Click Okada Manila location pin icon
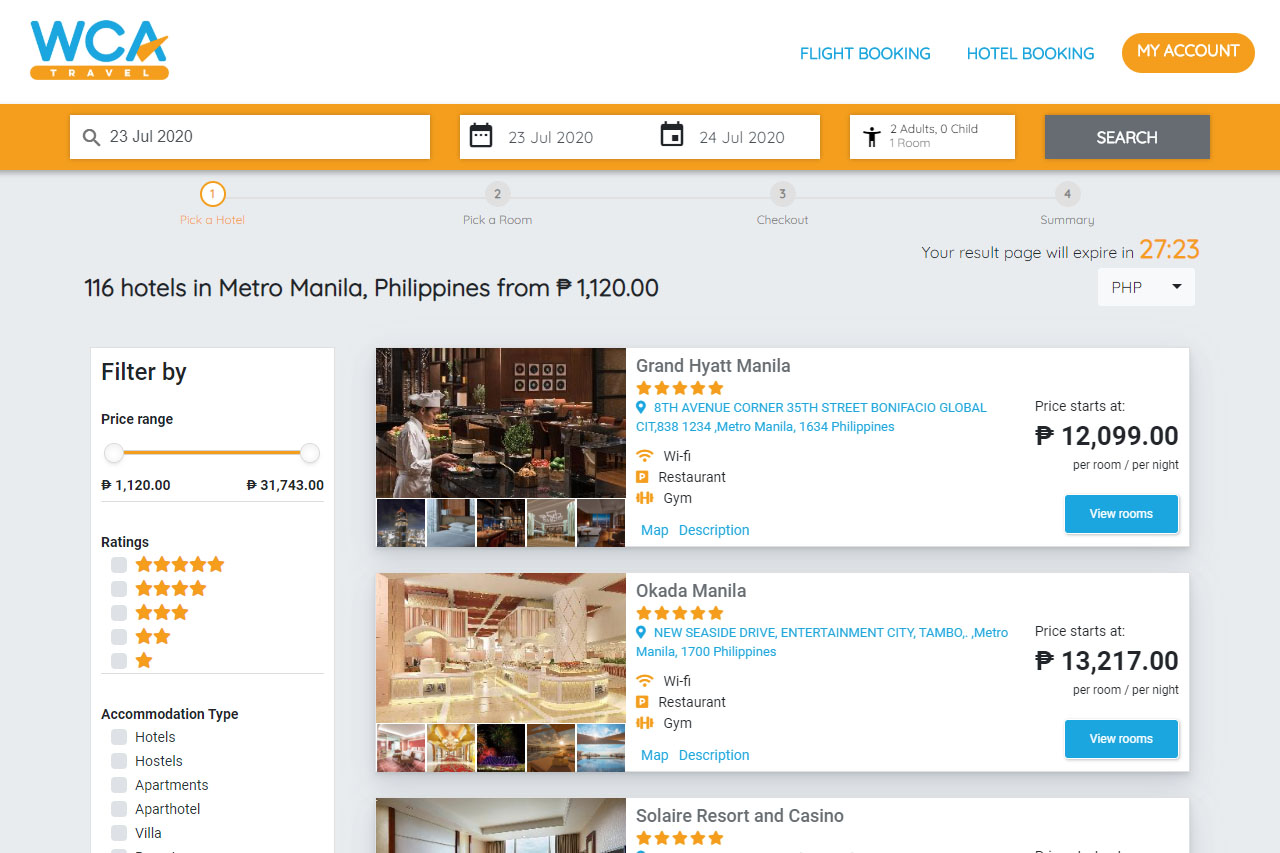 [642, 633]
